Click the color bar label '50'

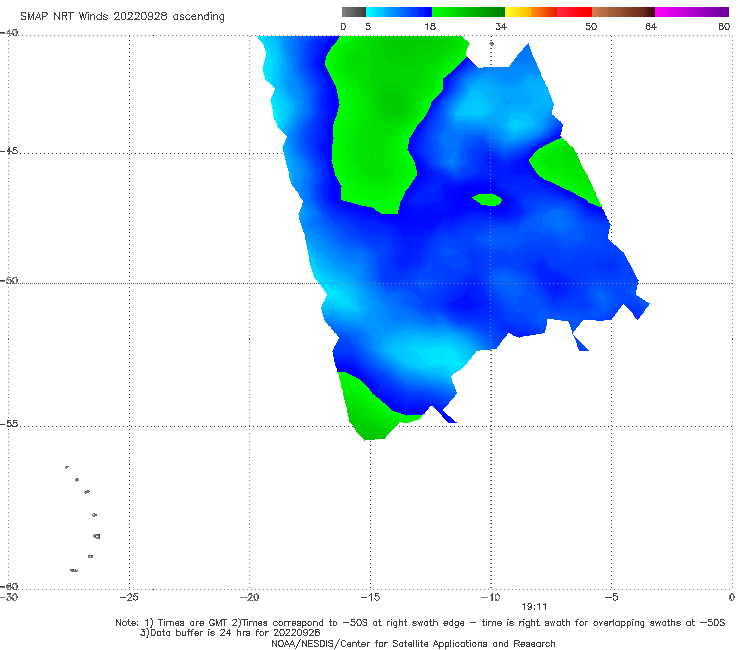tap(591, 27)
